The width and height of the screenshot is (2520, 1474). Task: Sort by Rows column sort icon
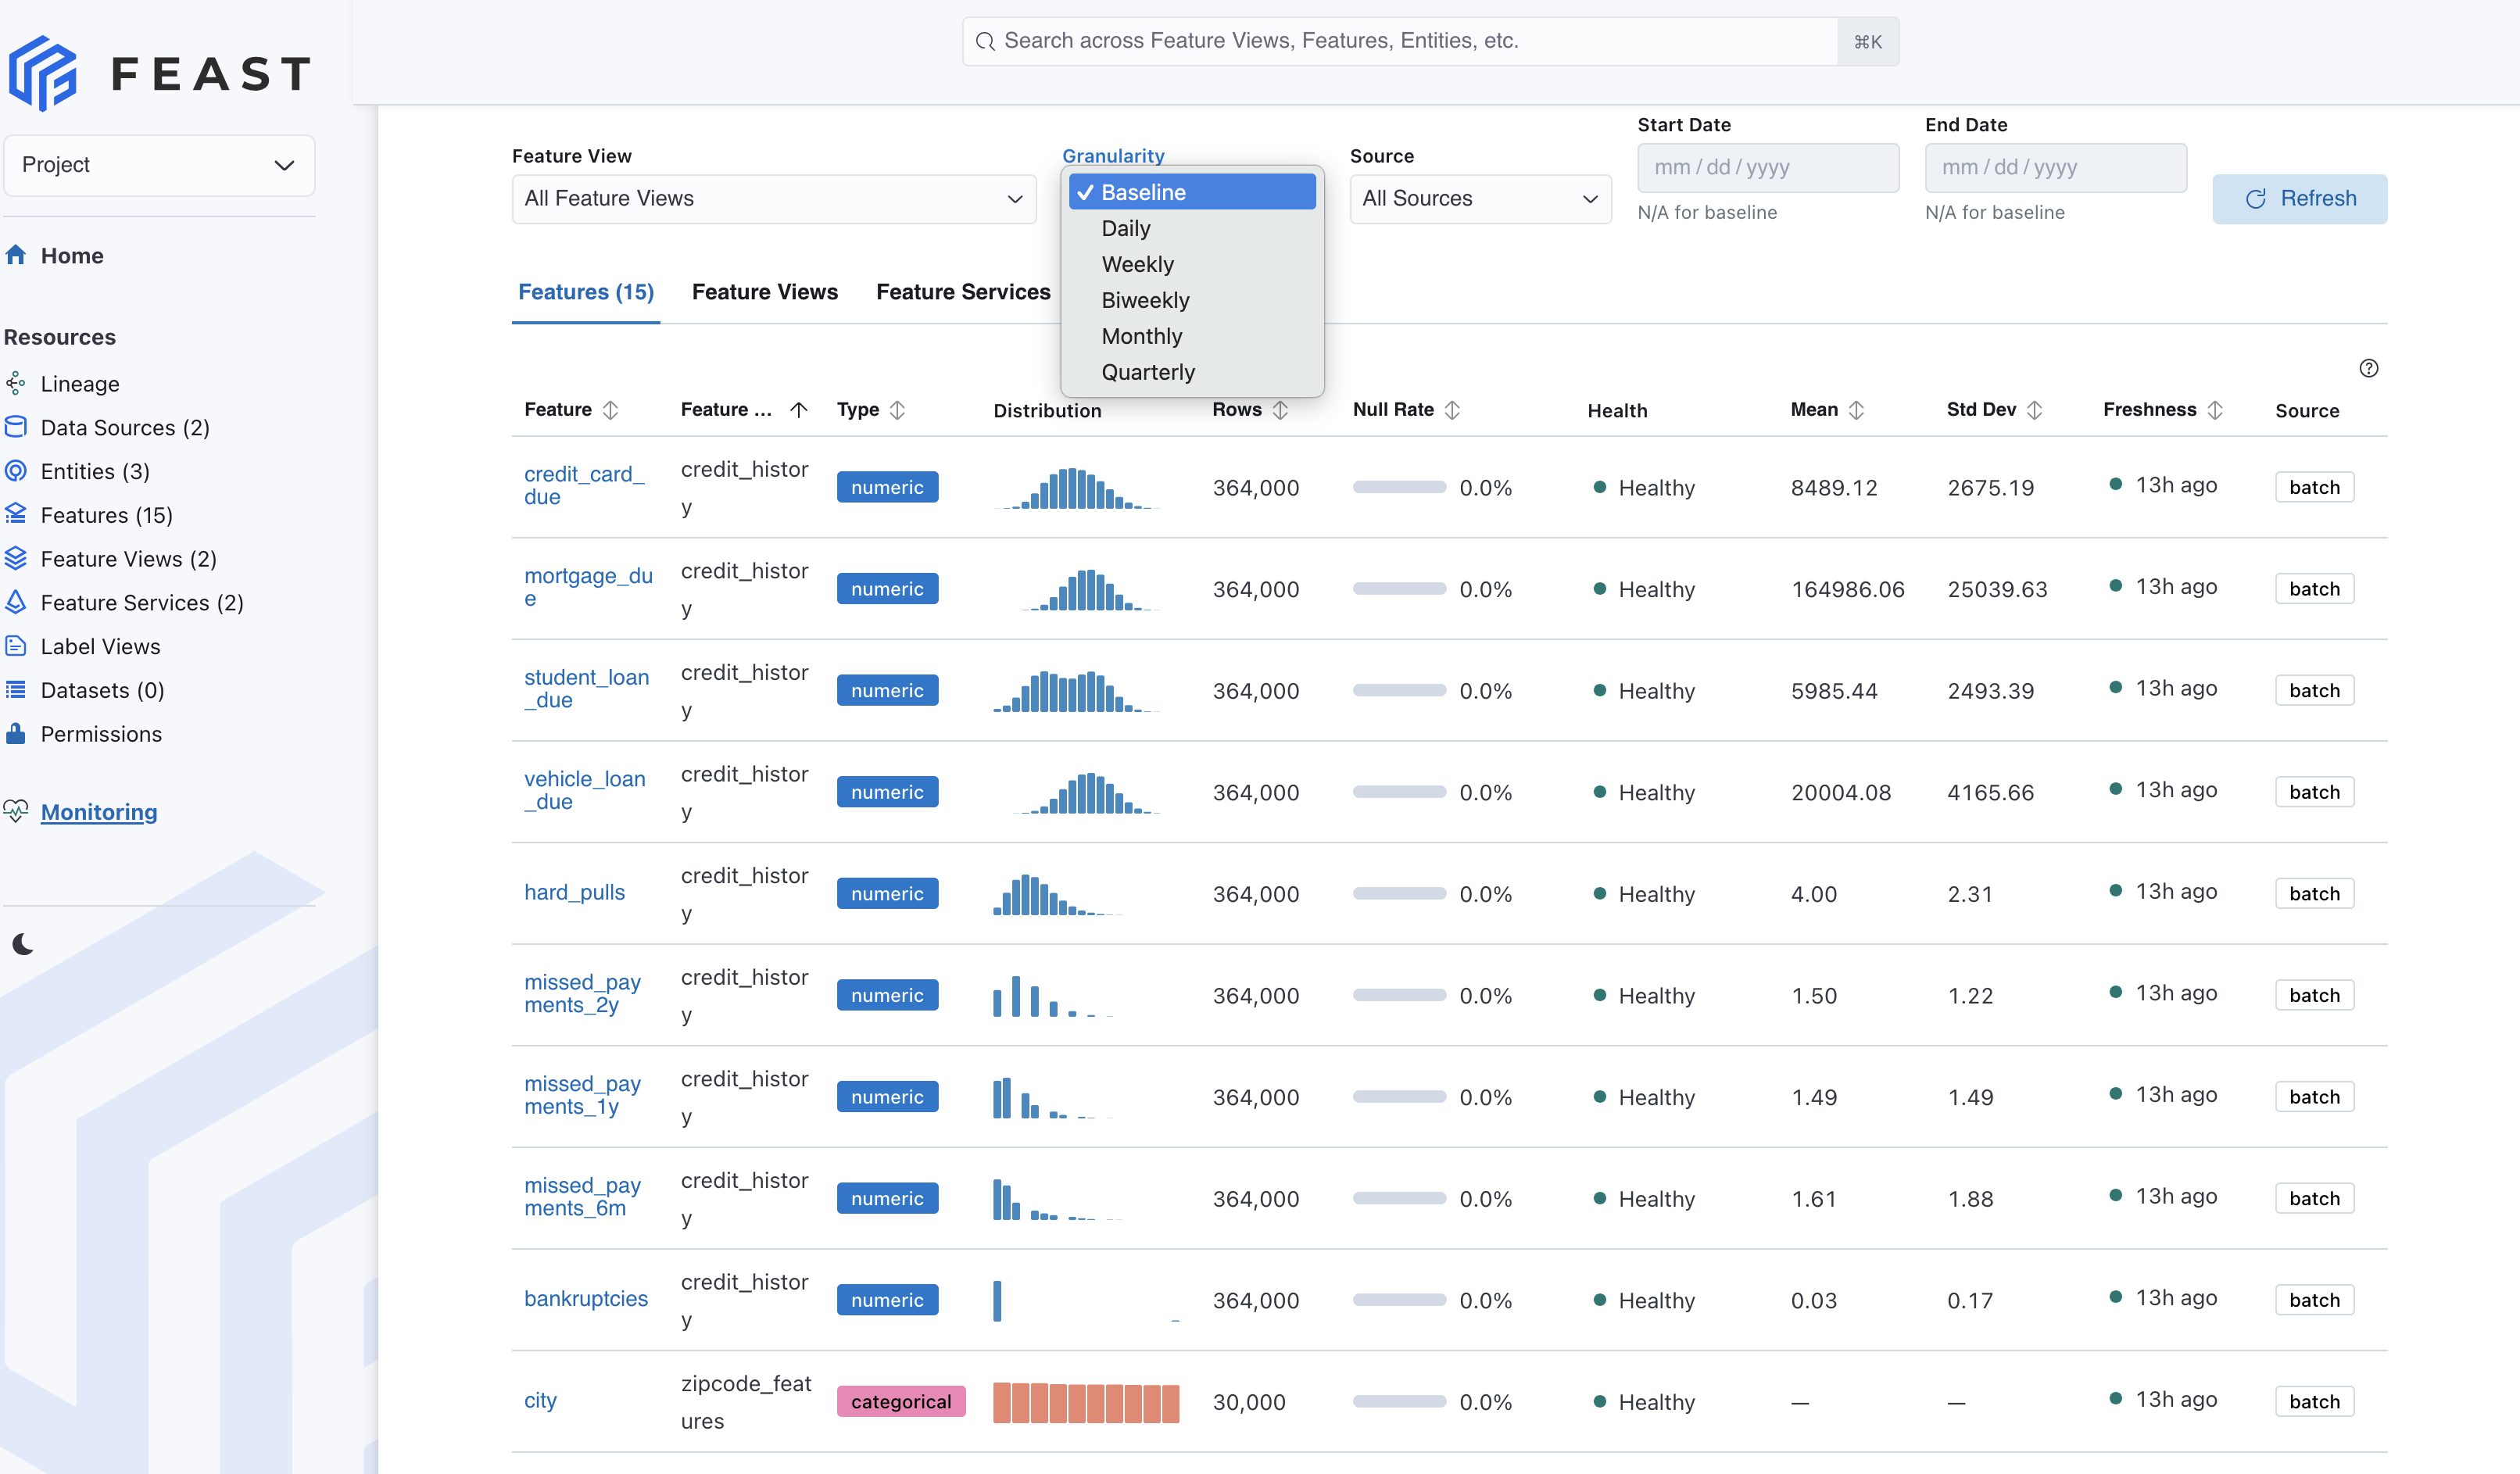(x=1280, y=410)
